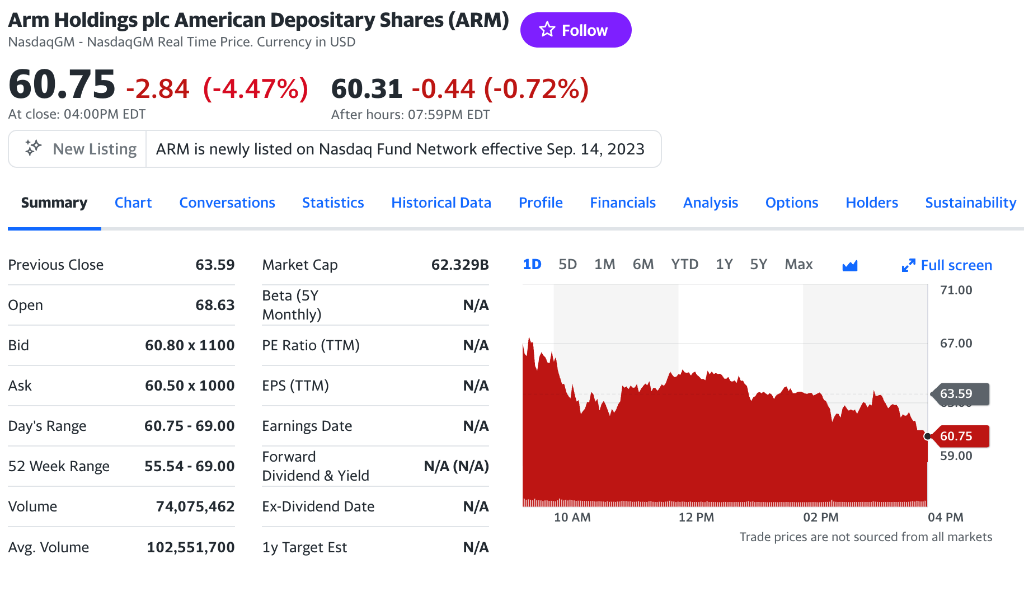Choose the YTD chart range
Image resolution: width=1024 pixels, height=599 pixels.
coord(684,264)
